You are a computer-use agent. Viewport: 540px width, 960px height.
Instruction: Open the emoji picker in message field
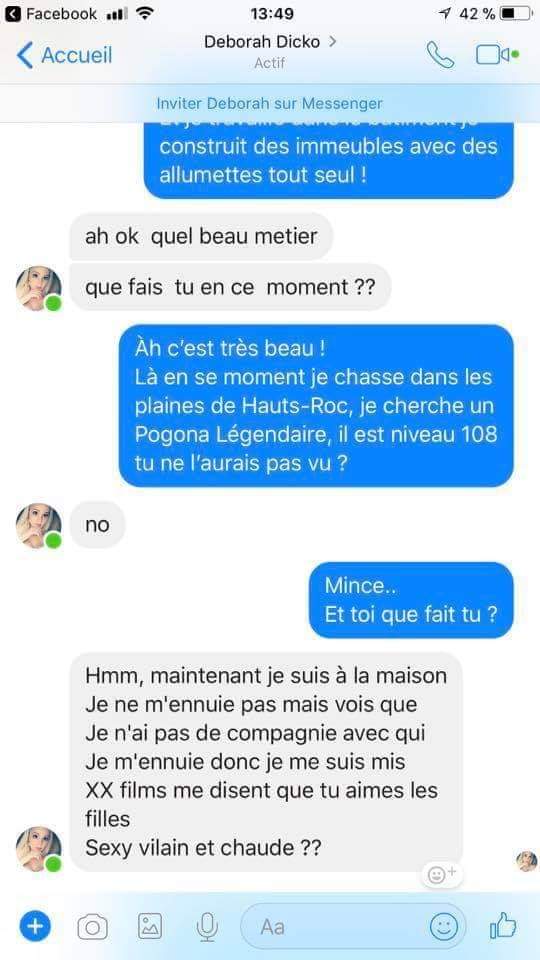tap(443, 926)
